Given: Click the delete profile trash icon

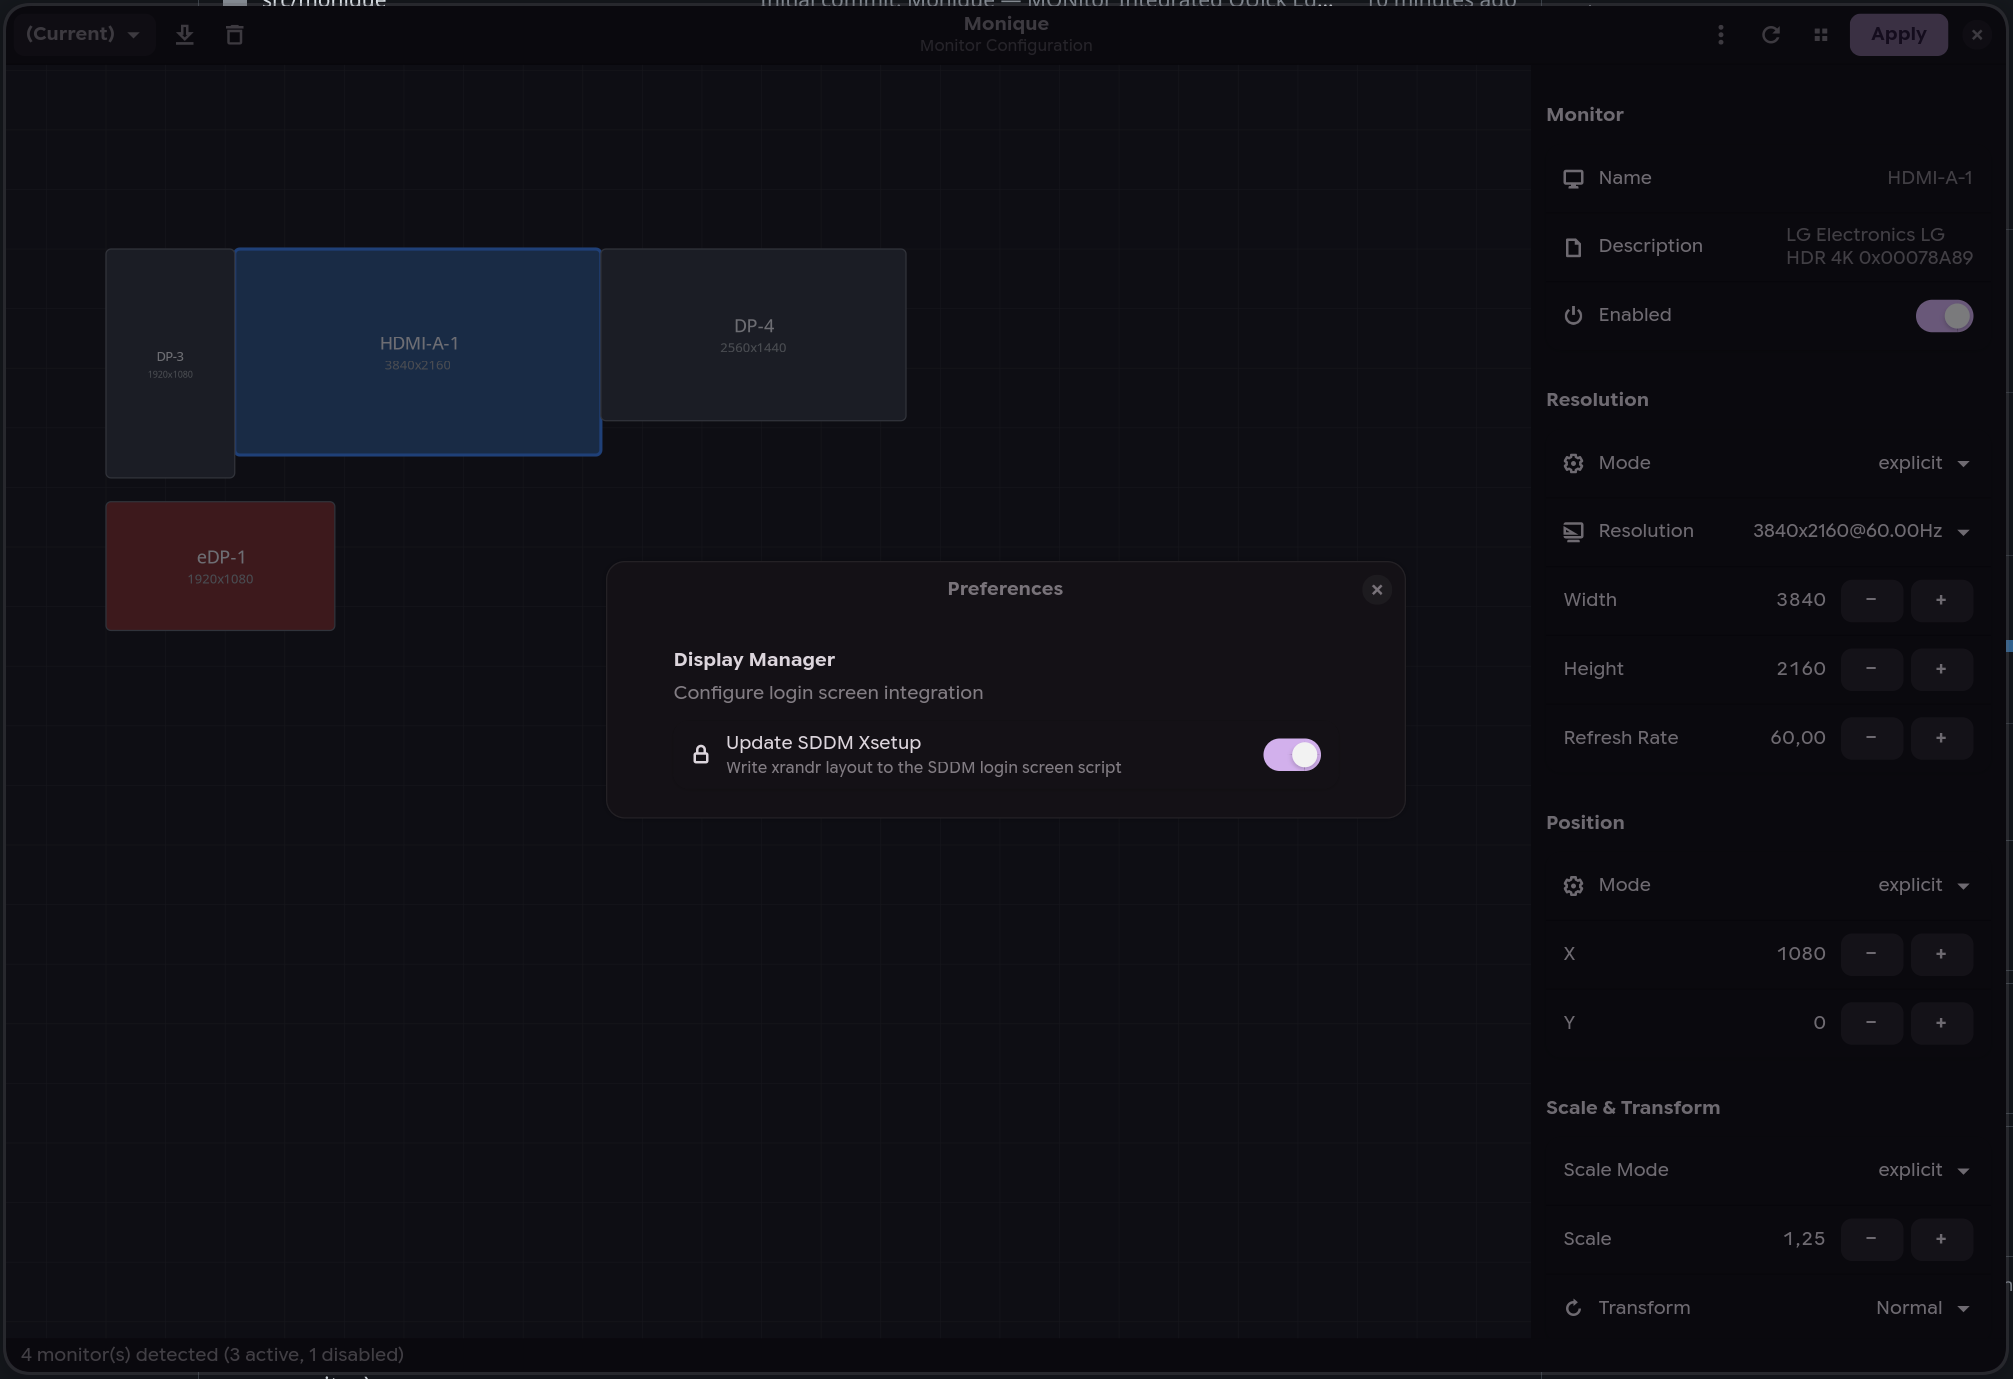Looking at the screenshot, I should (234, 34).
